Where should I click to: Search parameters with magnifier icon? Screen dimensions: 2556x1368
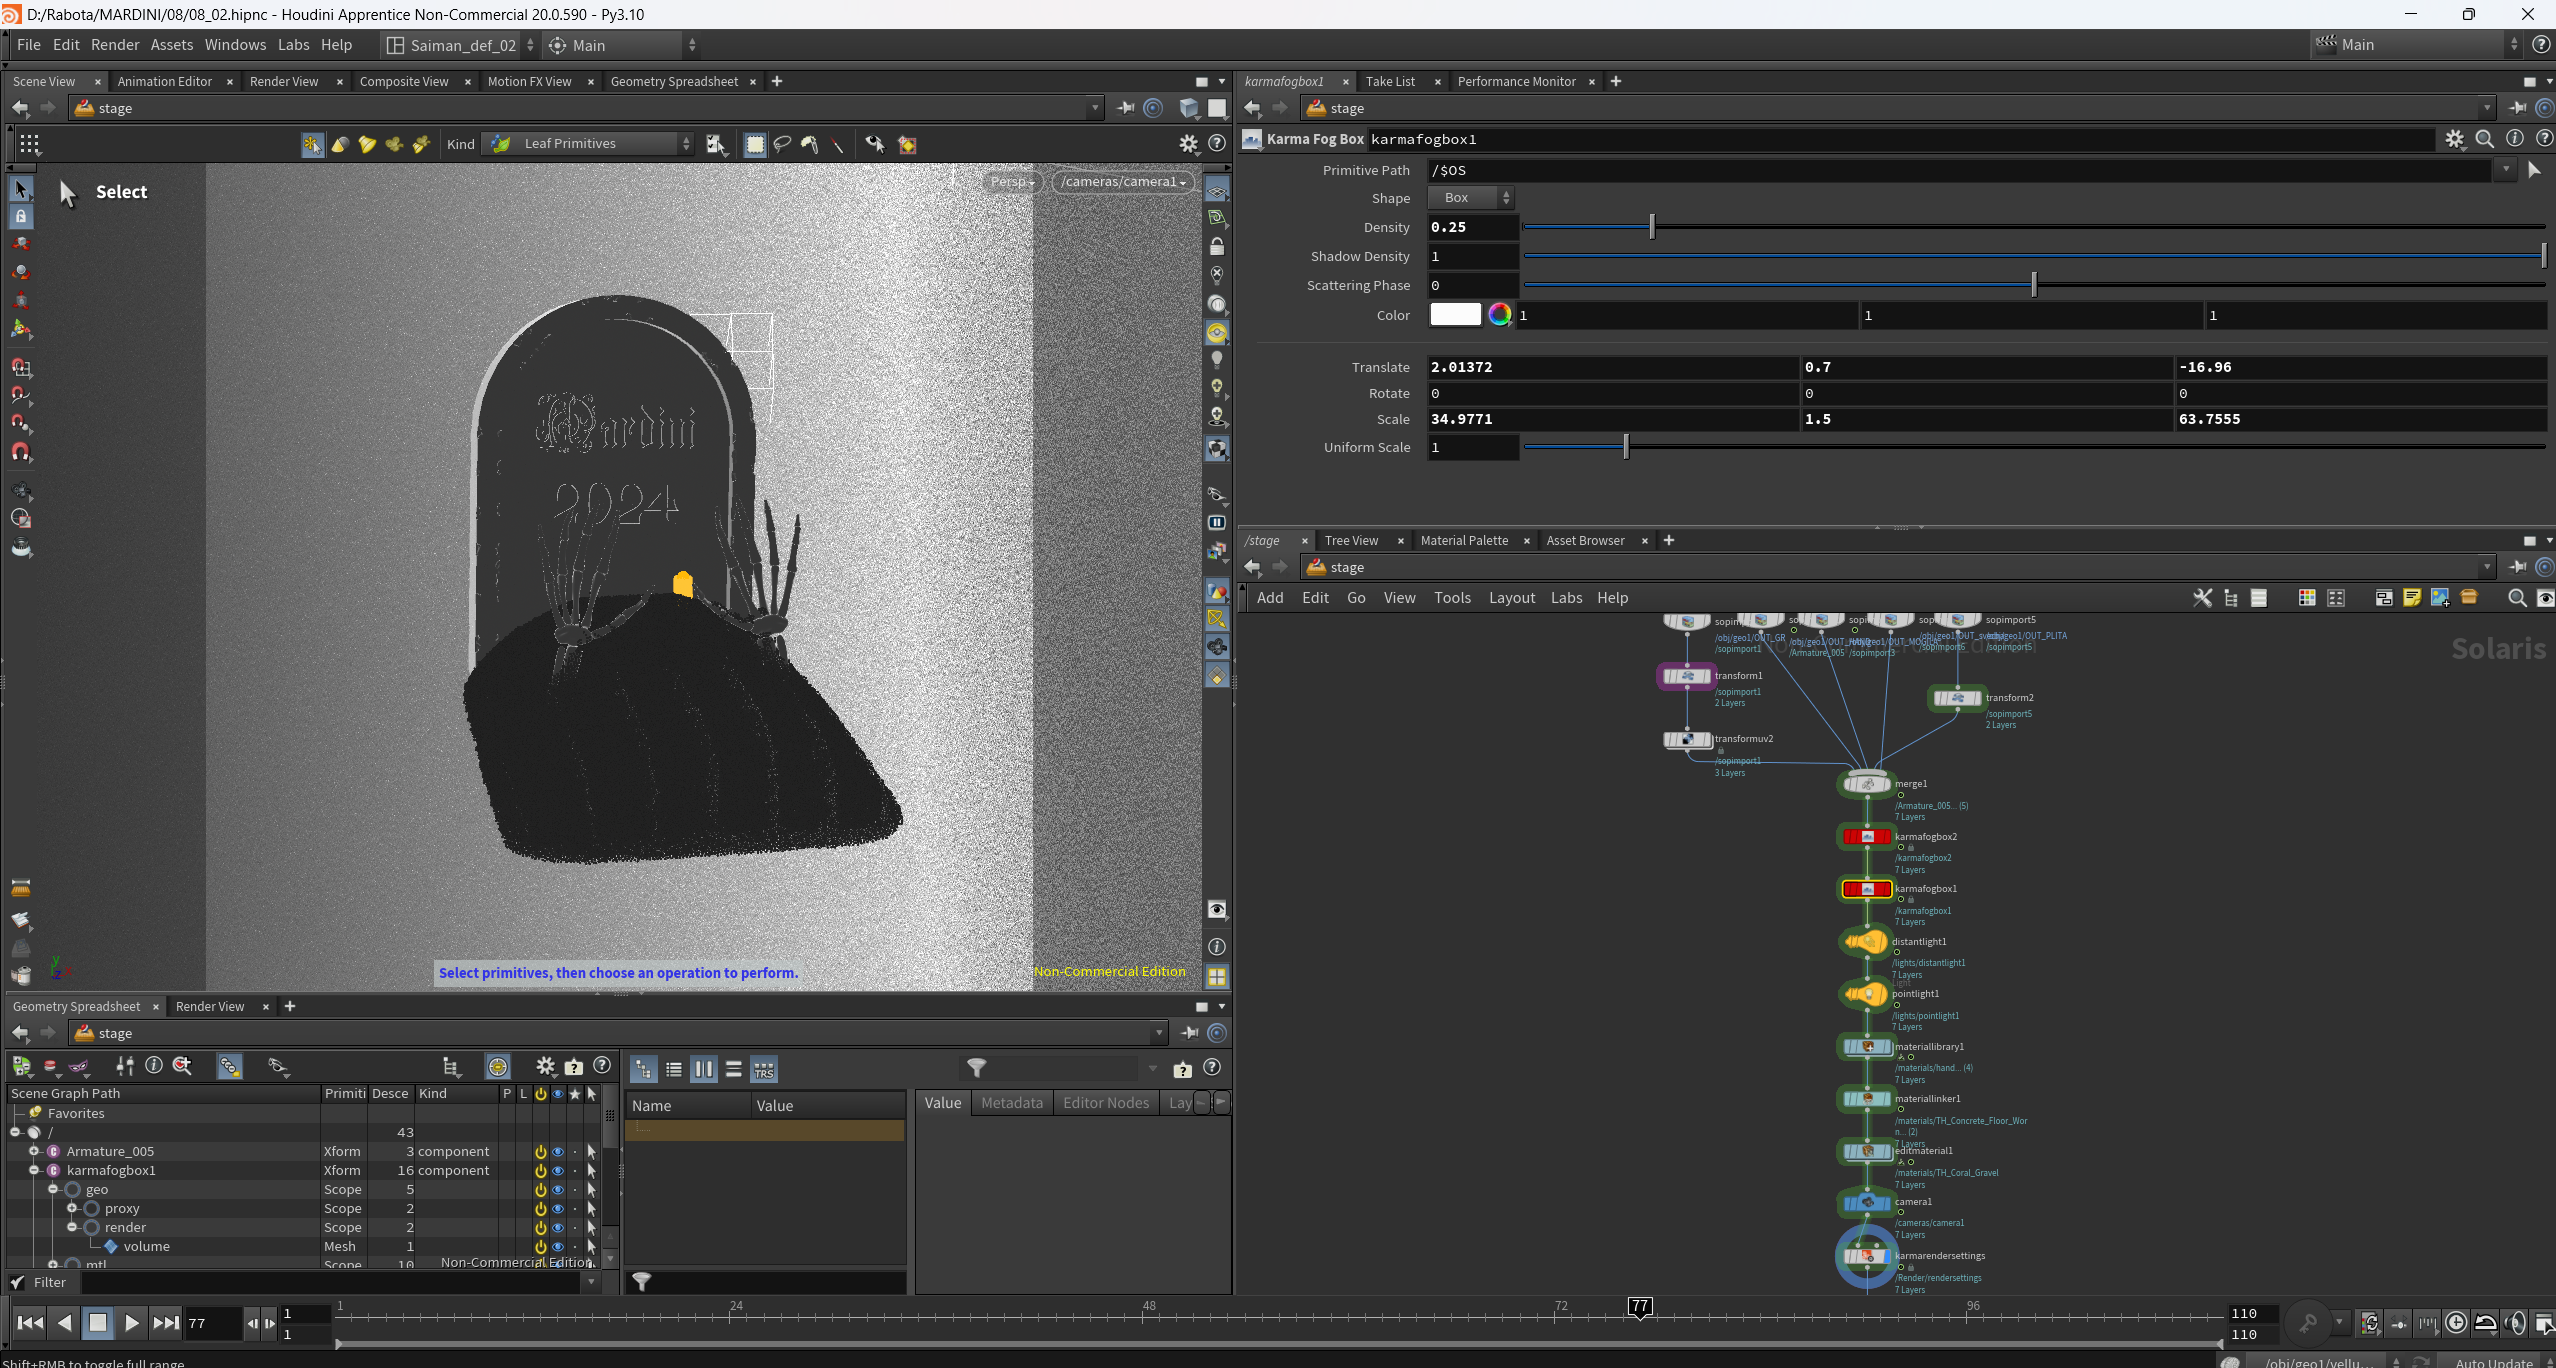point(2485,139)
